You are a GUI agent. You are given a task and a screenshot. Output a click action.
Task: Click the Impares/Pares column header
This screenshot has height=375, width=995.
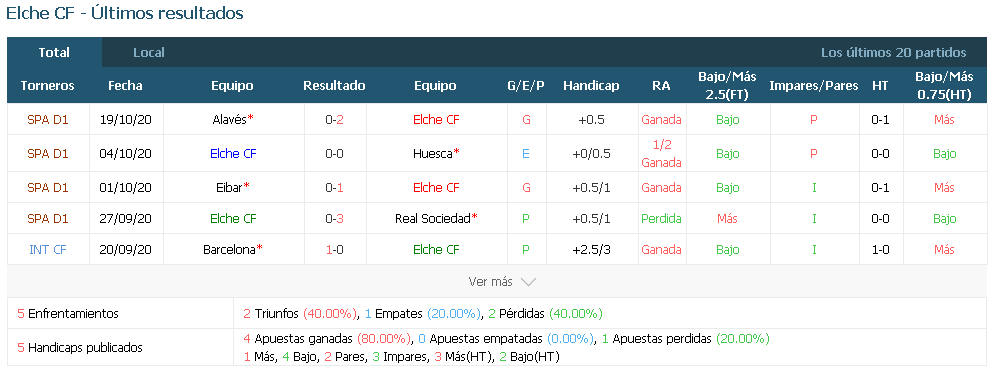pyautogui.click(x=814, y=86)
